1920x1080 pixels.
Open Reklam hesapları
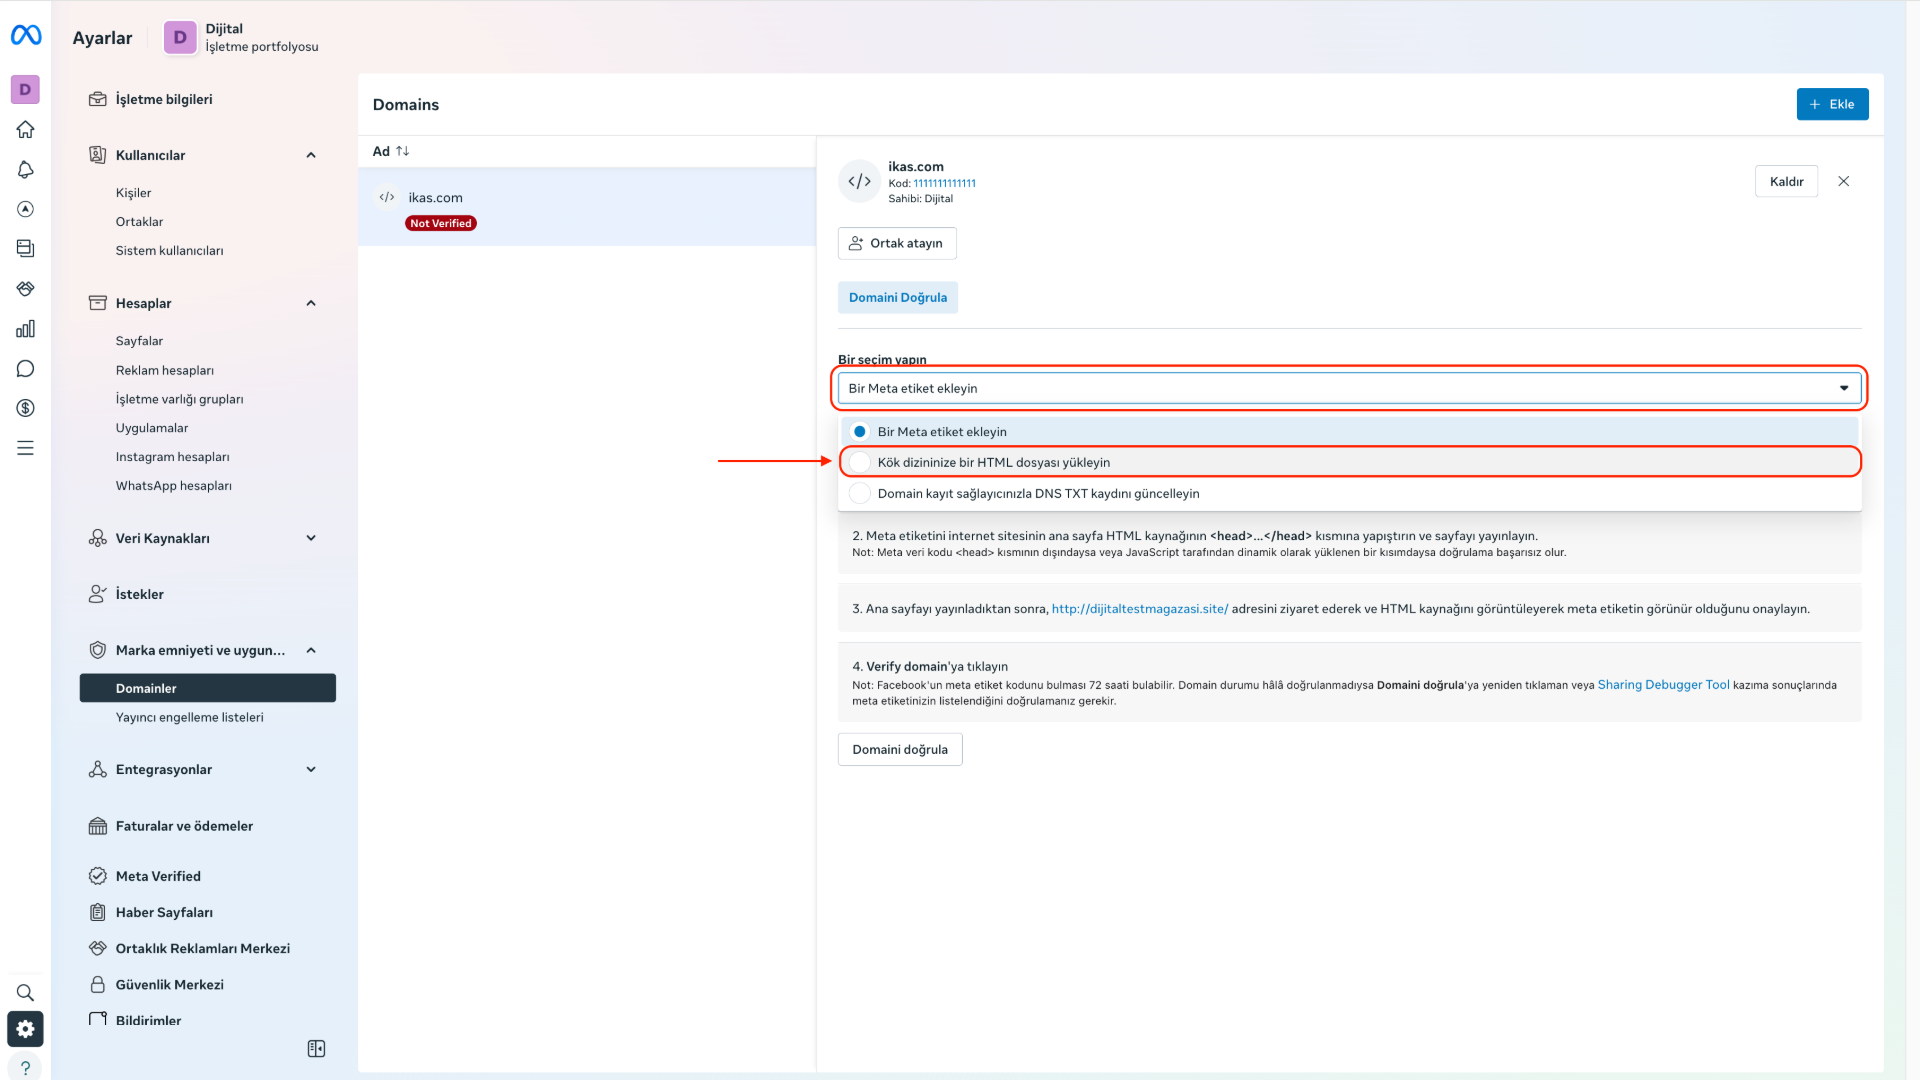[x=165, y=370]
